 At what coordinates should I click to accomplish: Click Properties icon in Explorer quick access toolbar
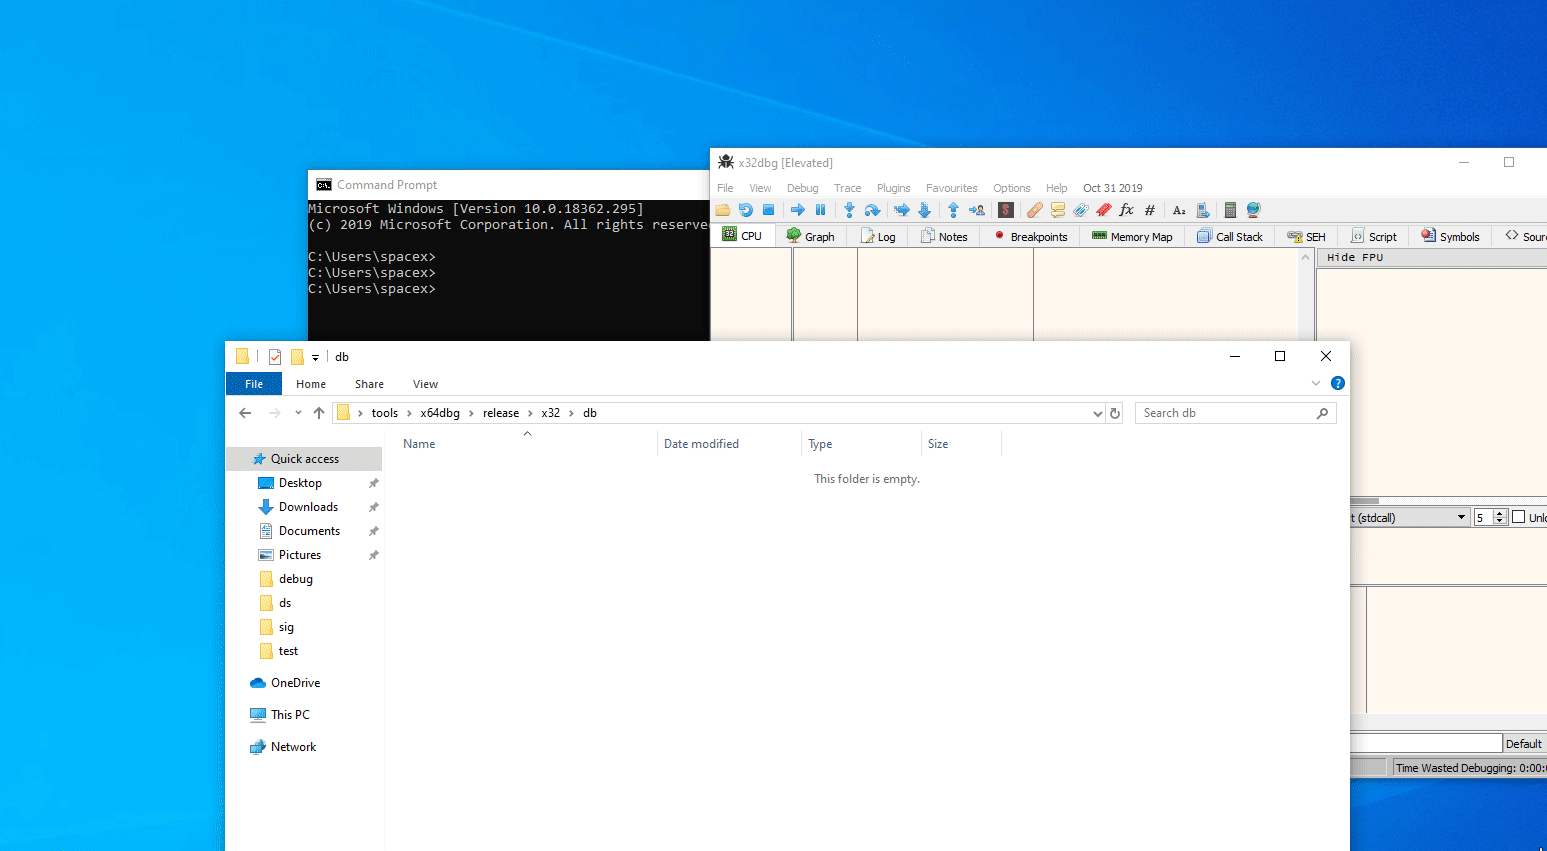click(275, 357)
